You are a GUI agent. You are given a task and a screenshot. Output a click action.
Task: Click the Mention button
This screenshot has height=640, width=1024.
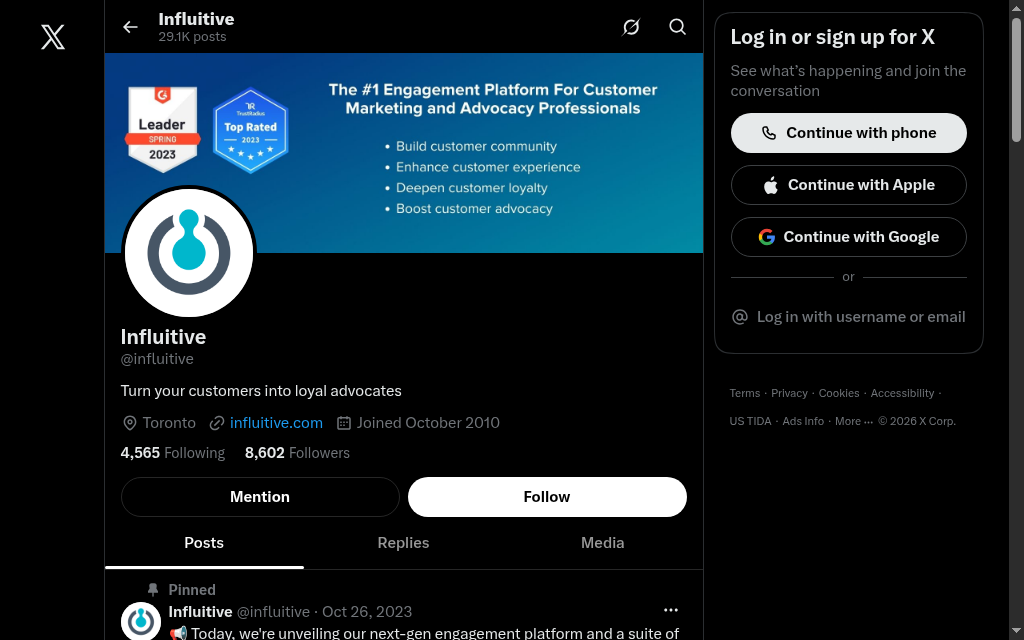pos(260,497)
